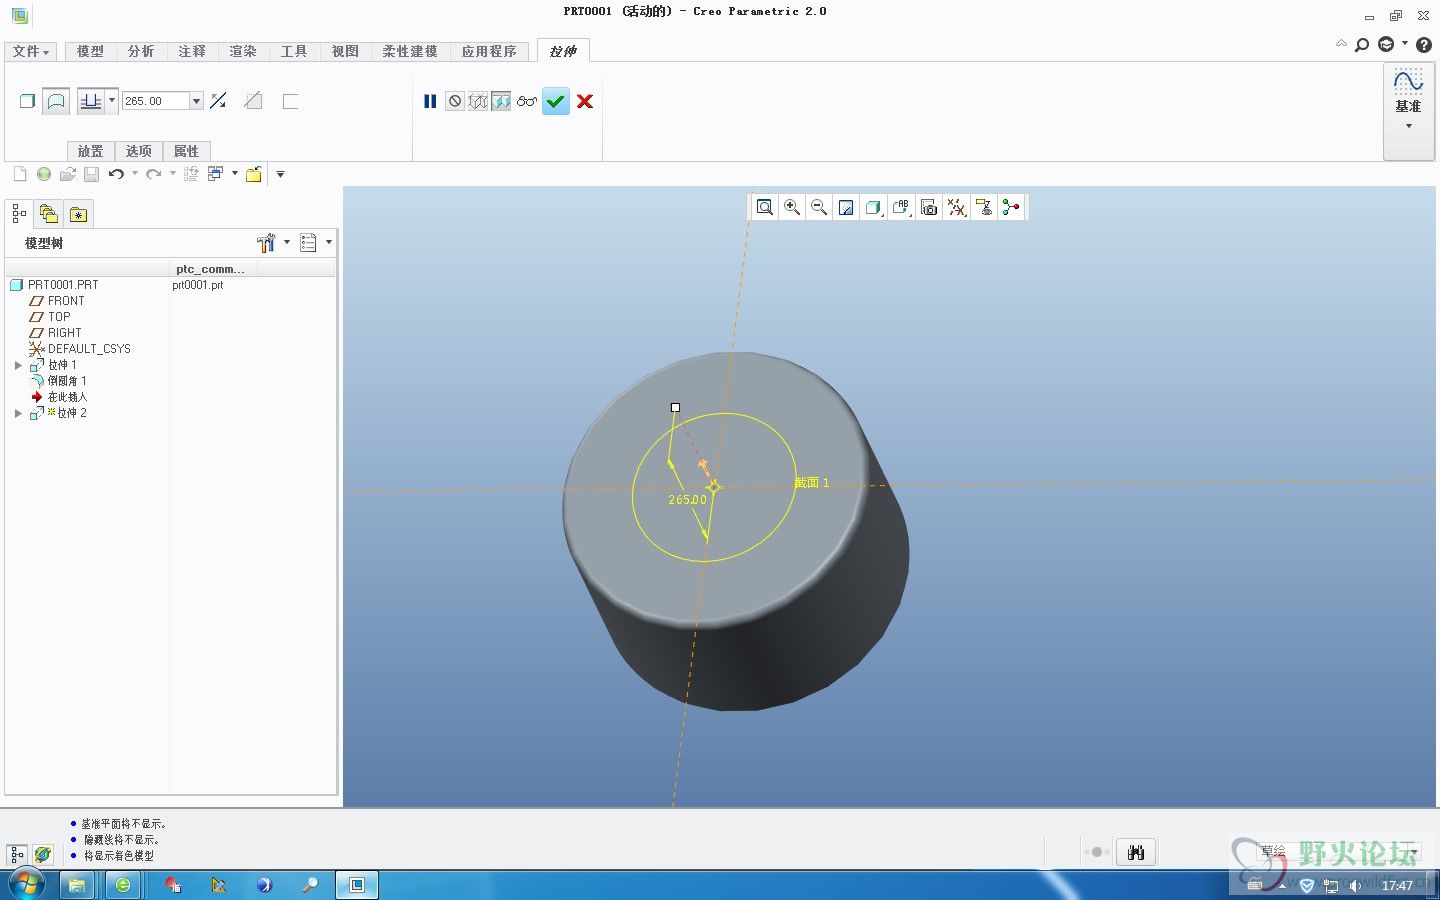This screenshot has height=900, width=1440.
Task: Click the windows switch icon
Action: coord(215,174)
